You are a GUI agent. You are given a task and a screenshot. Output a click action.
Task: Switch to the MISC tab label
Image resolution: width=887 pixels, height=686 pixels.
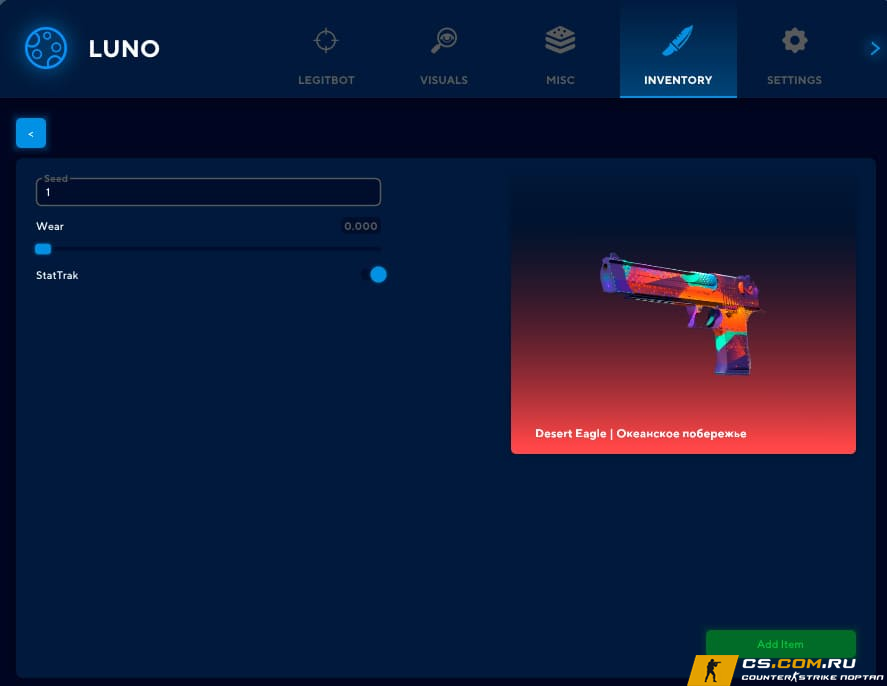click(561, 80)
